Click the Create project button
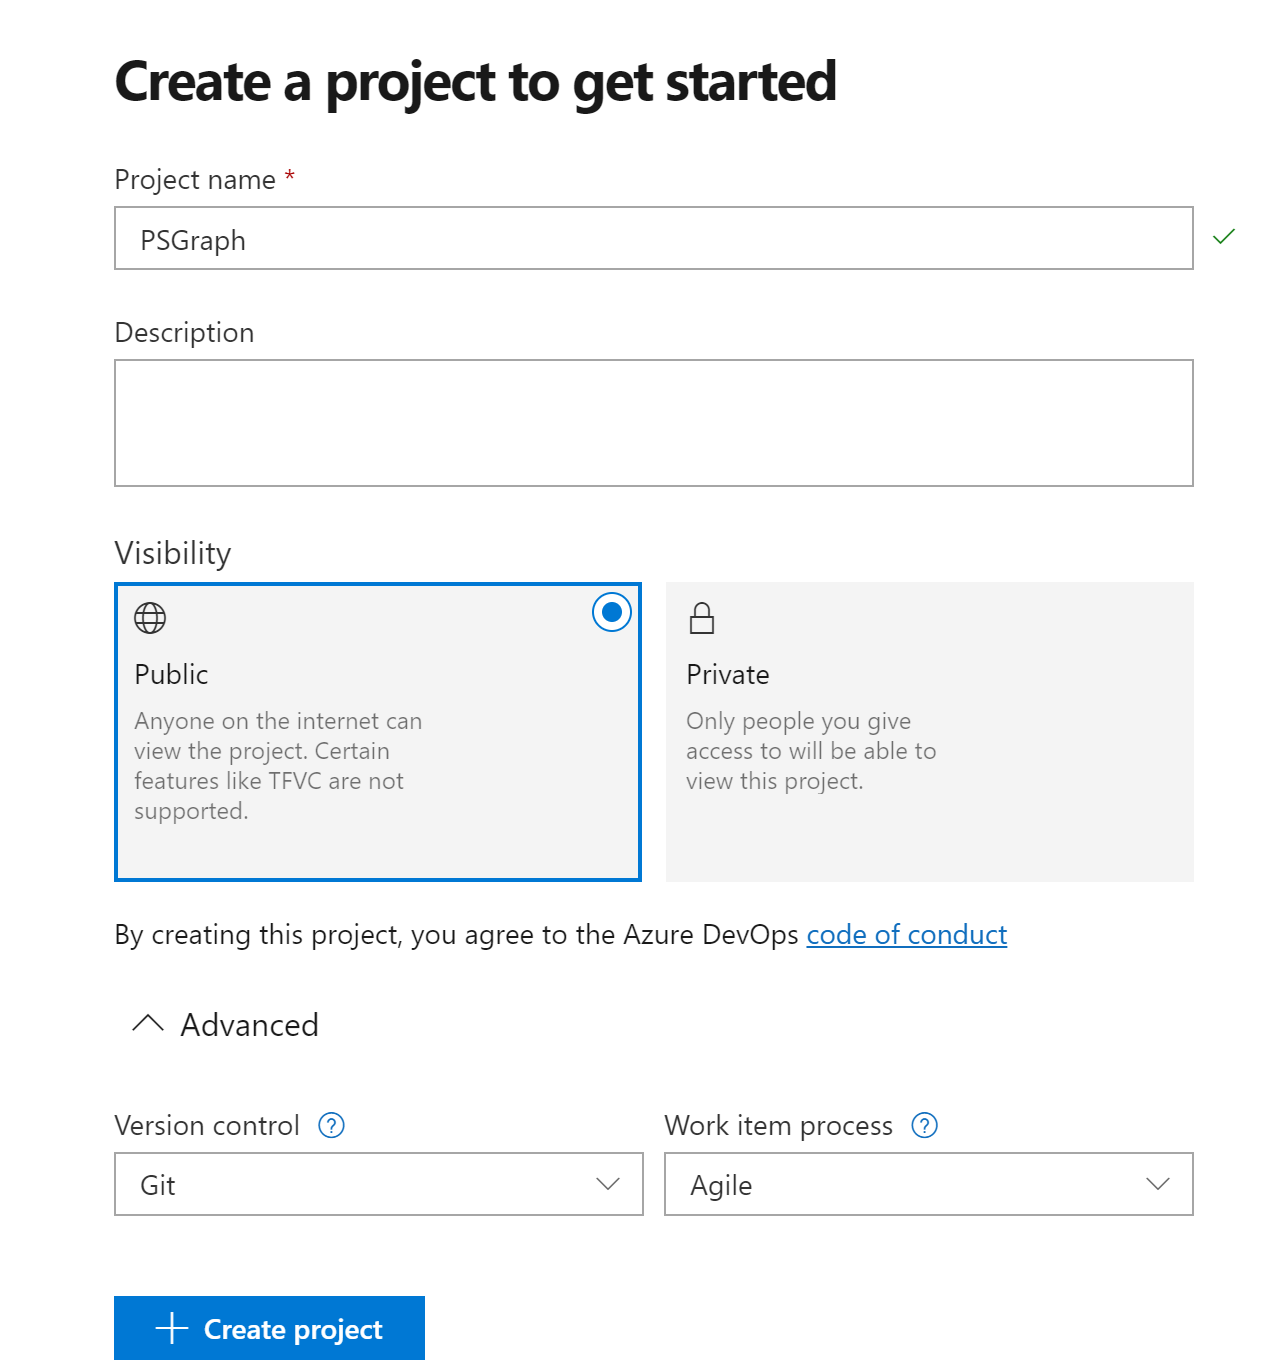This screenshot has height=1370, width=1287. pyautogui.click(x=269, y=1328)
